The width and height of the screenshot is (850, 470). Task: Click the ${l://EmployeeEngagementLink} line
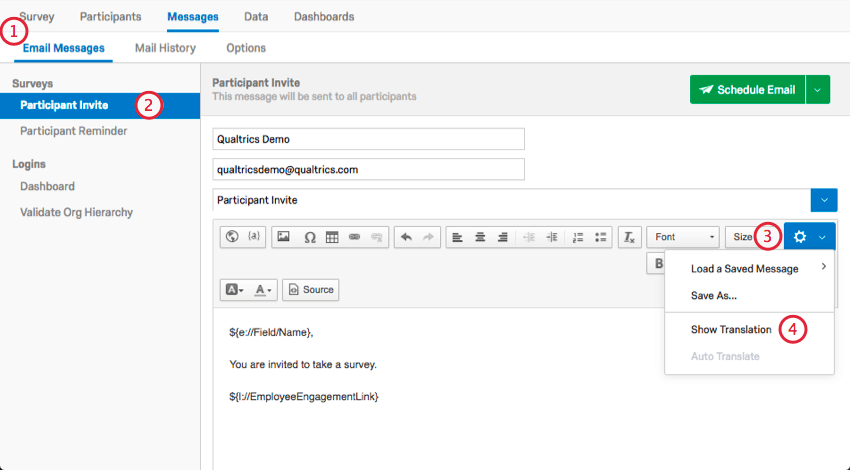304,397
